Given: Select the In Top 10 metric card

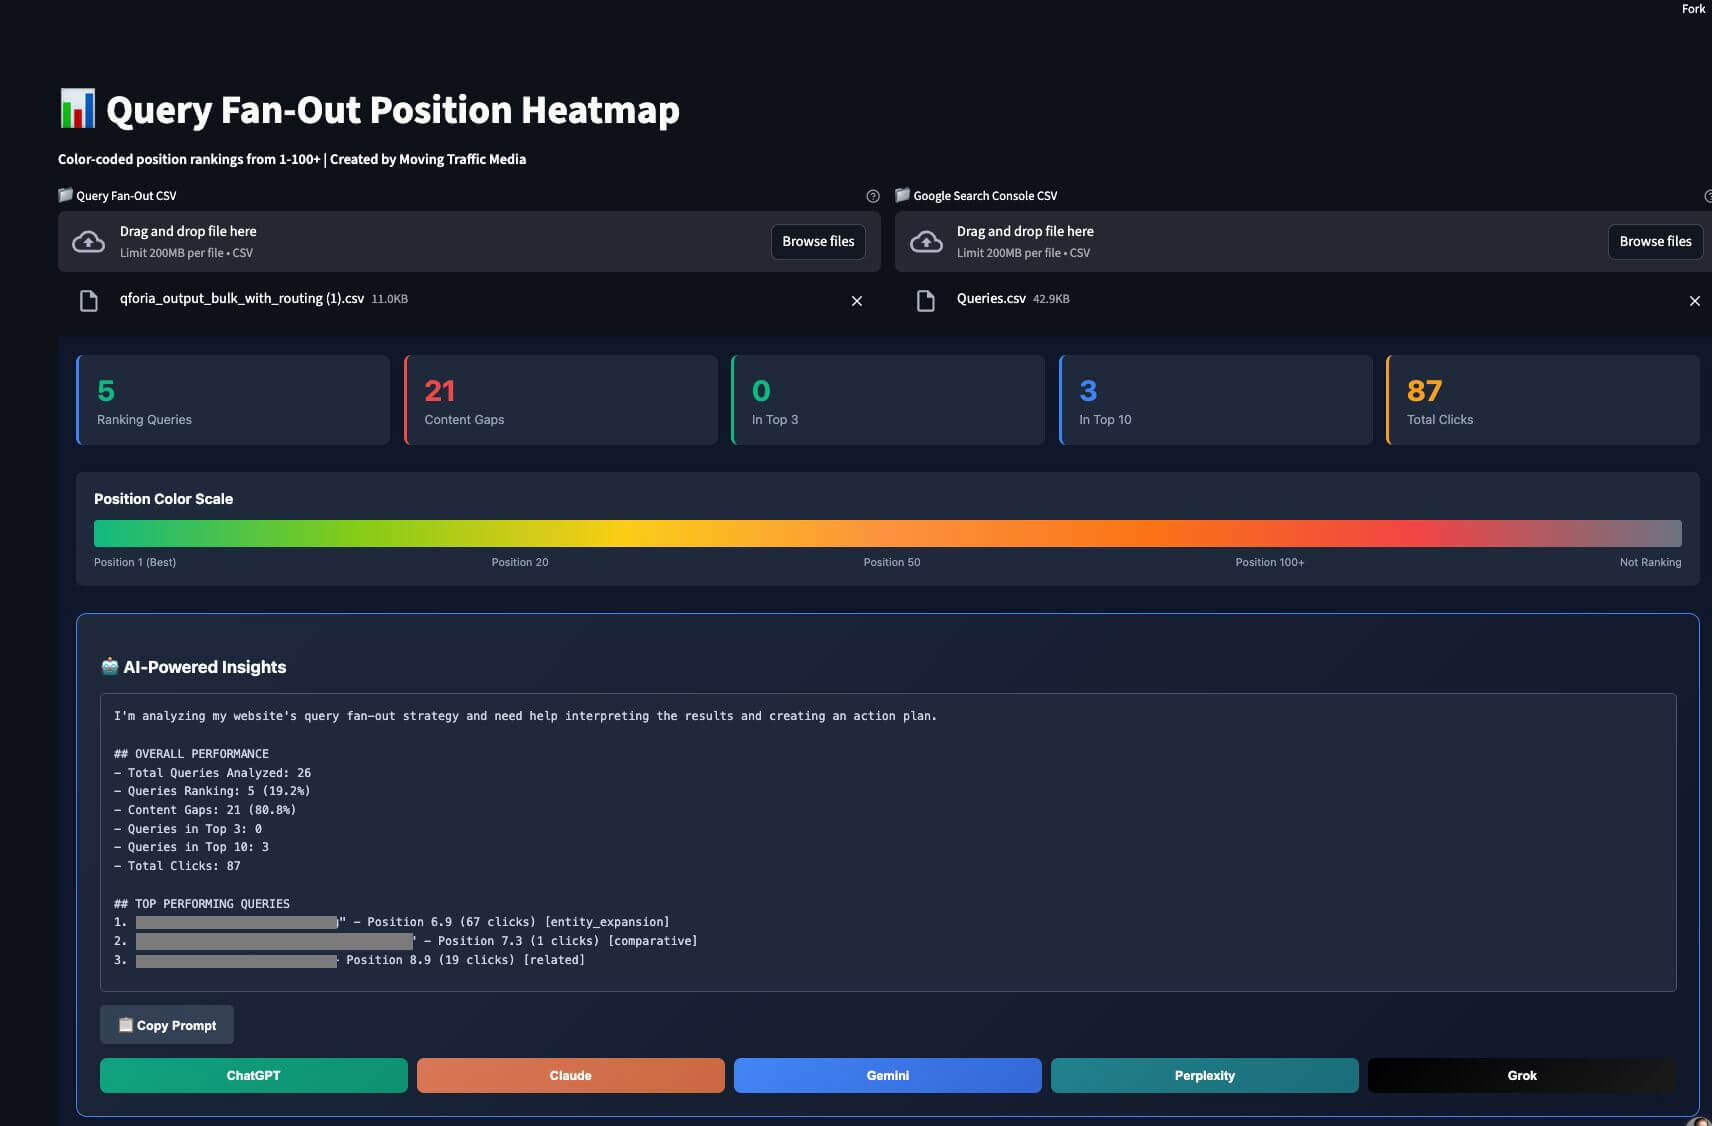Looking at the screenshot, I should click(1215, 400).
